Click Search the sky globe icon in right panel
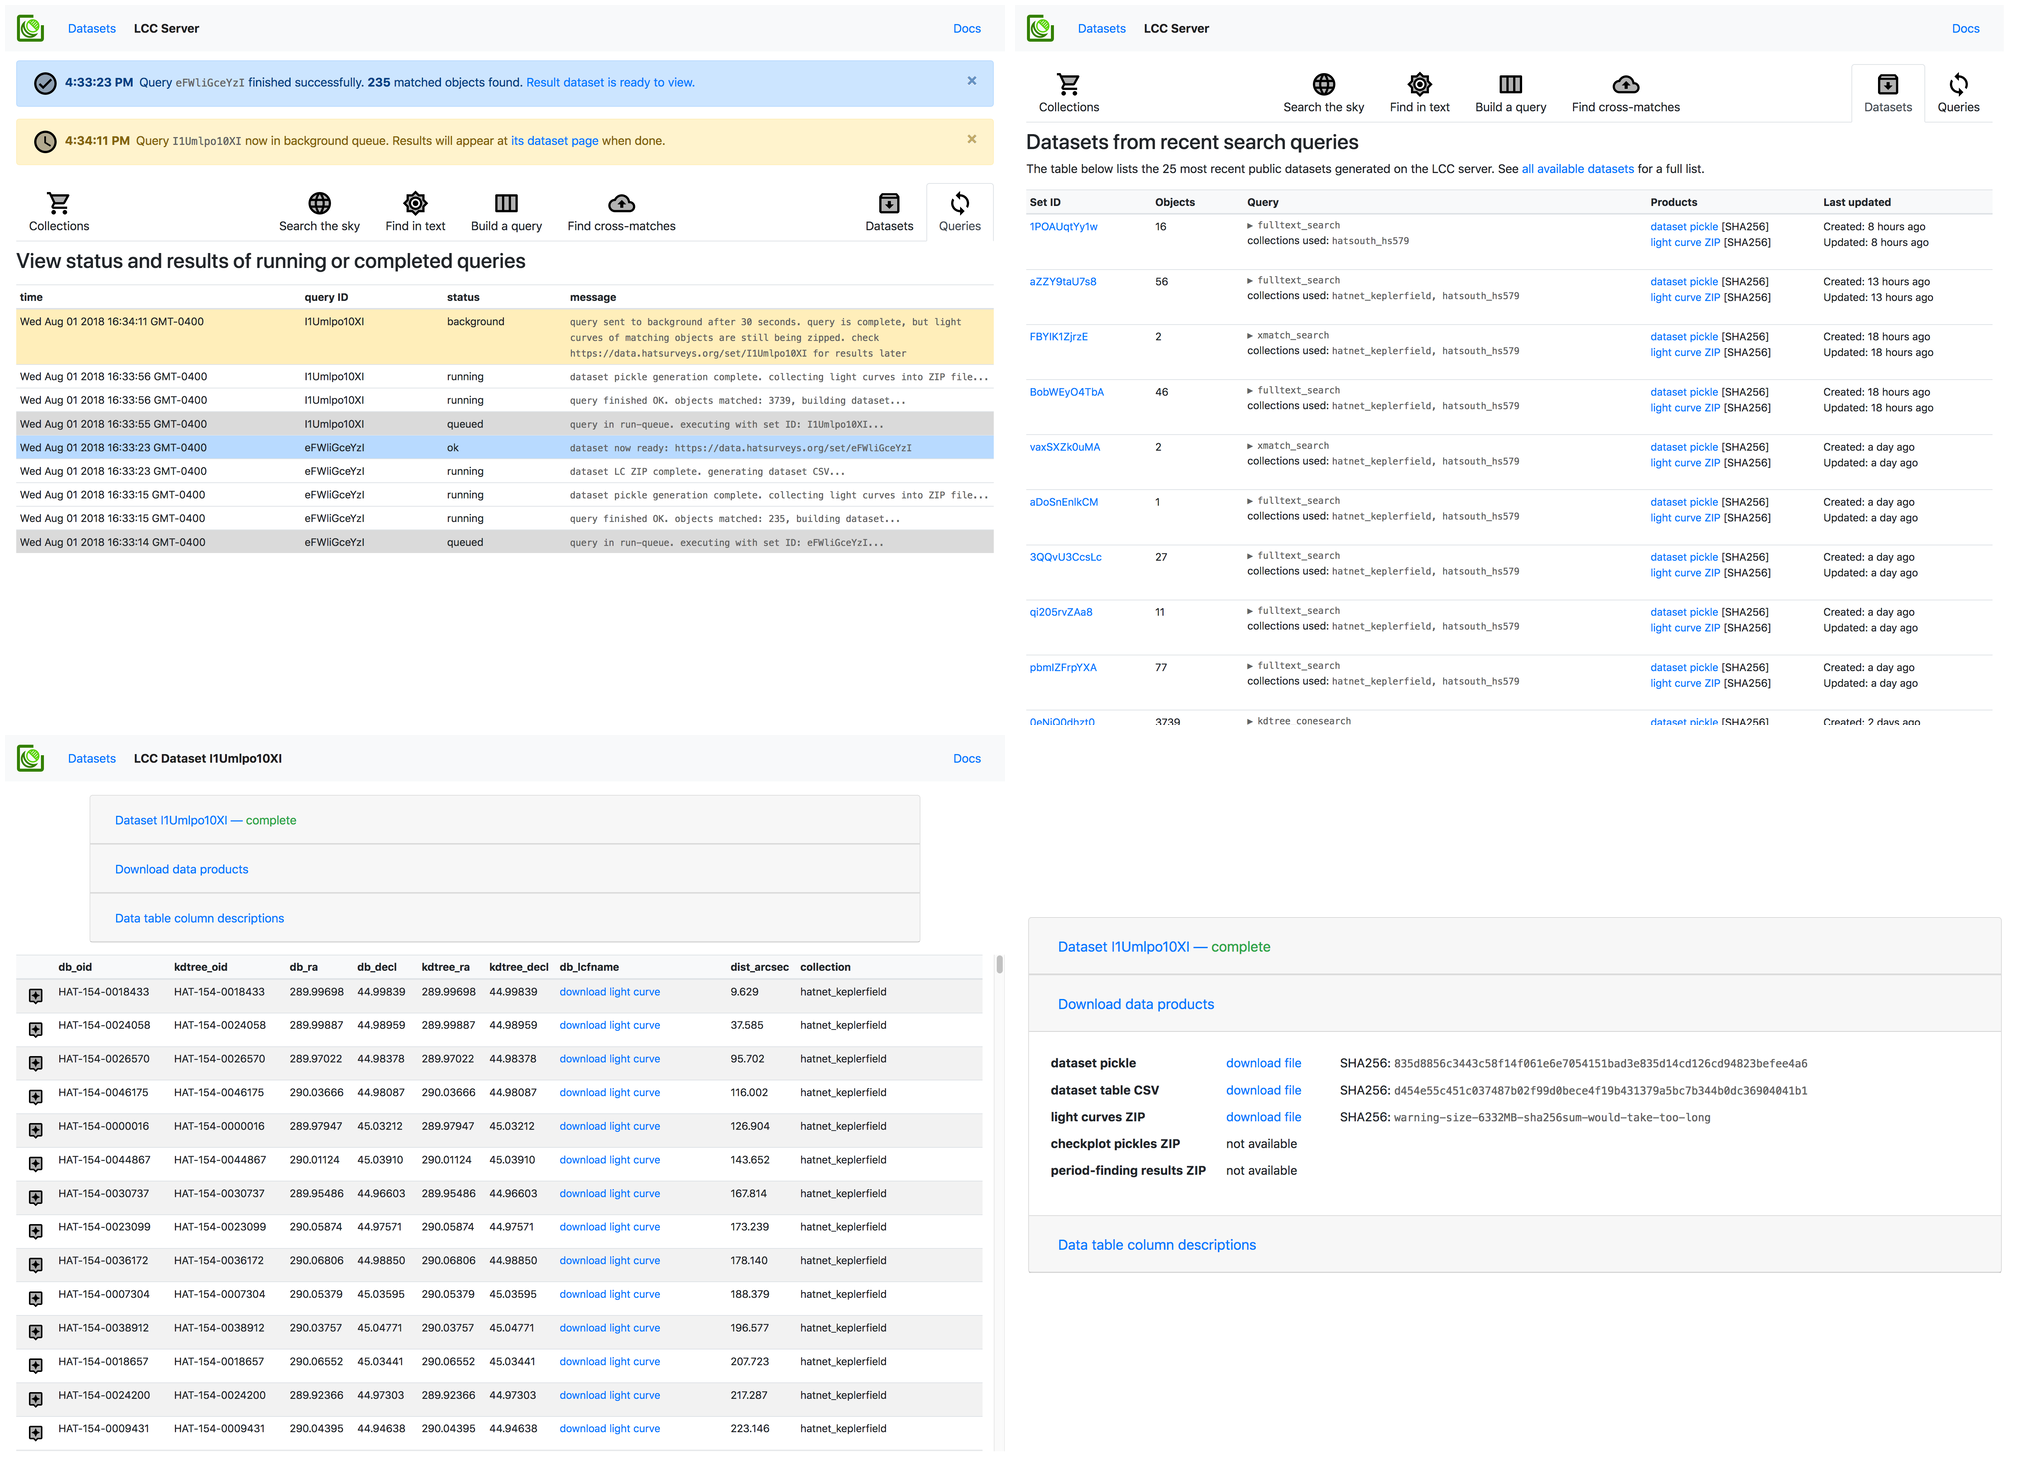This screenshot has width=2020, height=1460. click(1323, 85)
